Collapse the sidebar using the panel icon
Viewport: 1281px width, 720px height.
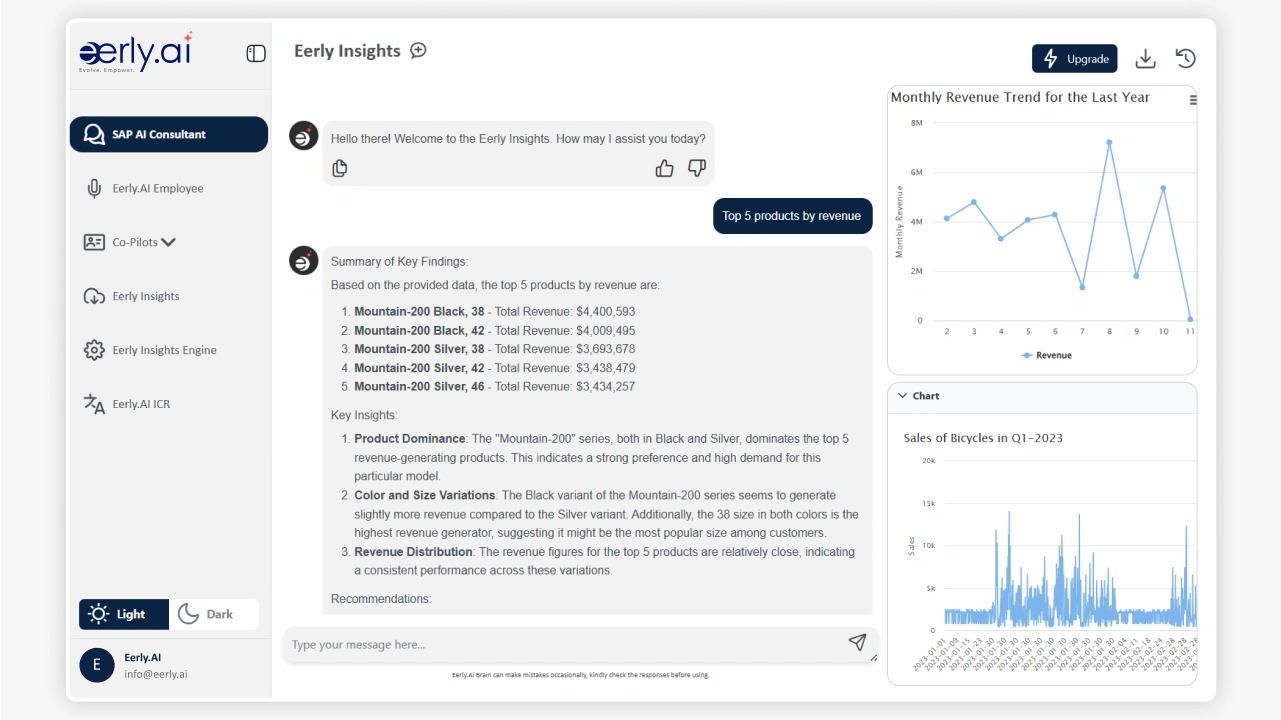[256, 53]
